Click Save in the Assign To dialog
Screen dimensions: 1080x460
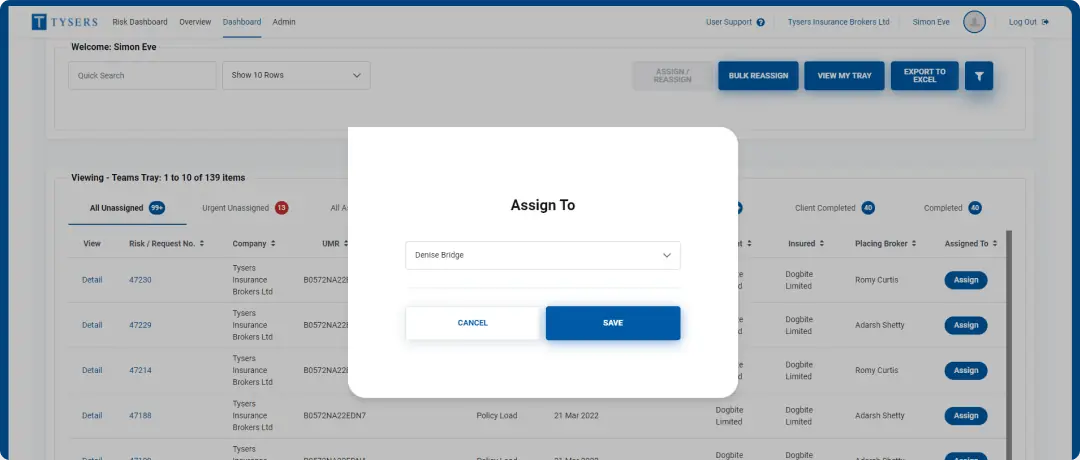pyautogui.click(x=613, y=323)
